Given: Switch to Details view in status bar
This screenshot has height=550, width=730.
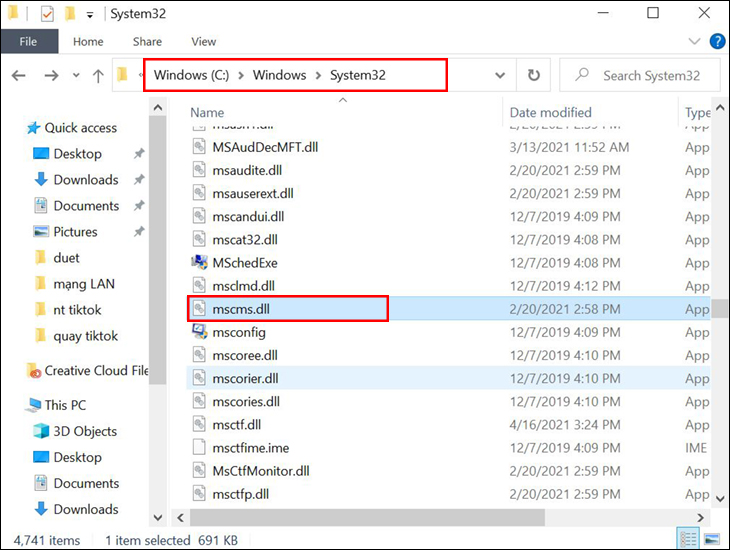Looking at the screenshot, I should (x=688, y=539).
